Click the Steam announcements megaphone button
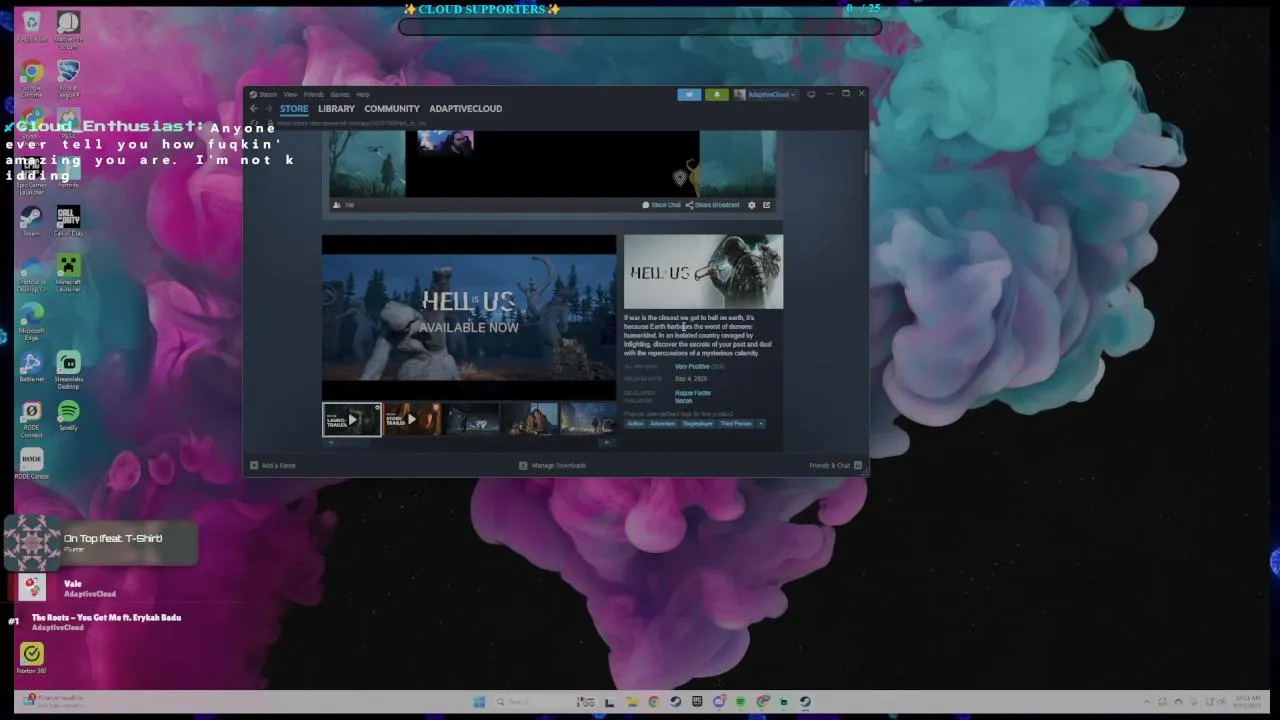This screenshot has height=720, width=1280. click(x=689, y=94)
